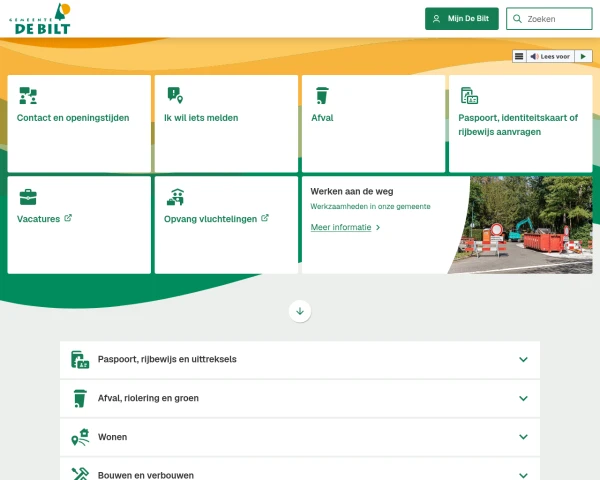Click the passport ID card icon in the tile
The width and height of the screenshot is (600, 480).
469,96
